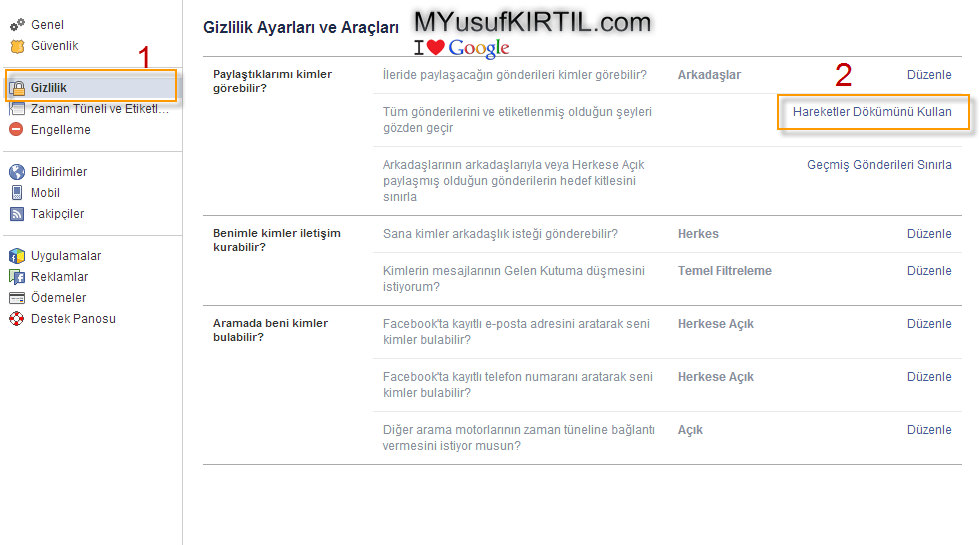
Task: Click the Zaman Tüneli ve Etiketleme icon
Action: tap(17, 109)
